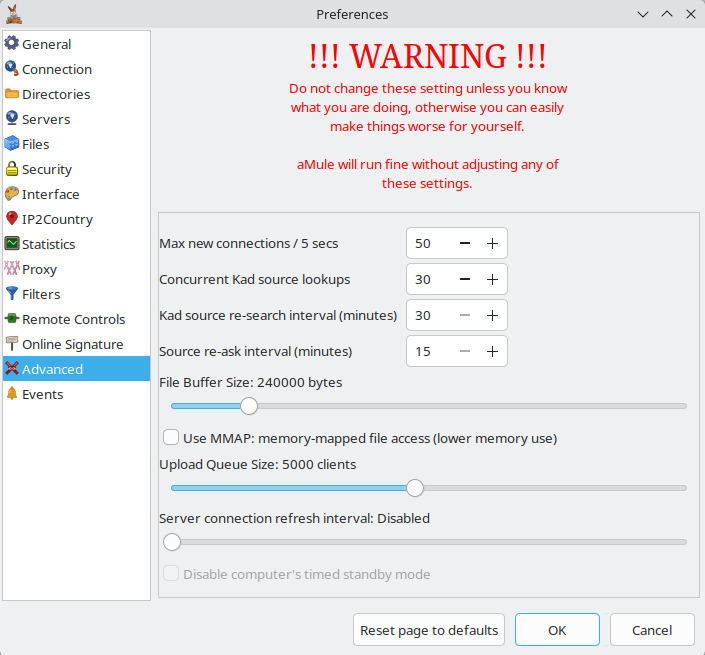
Task: Close the Preferences window
Action: (691, 14)
